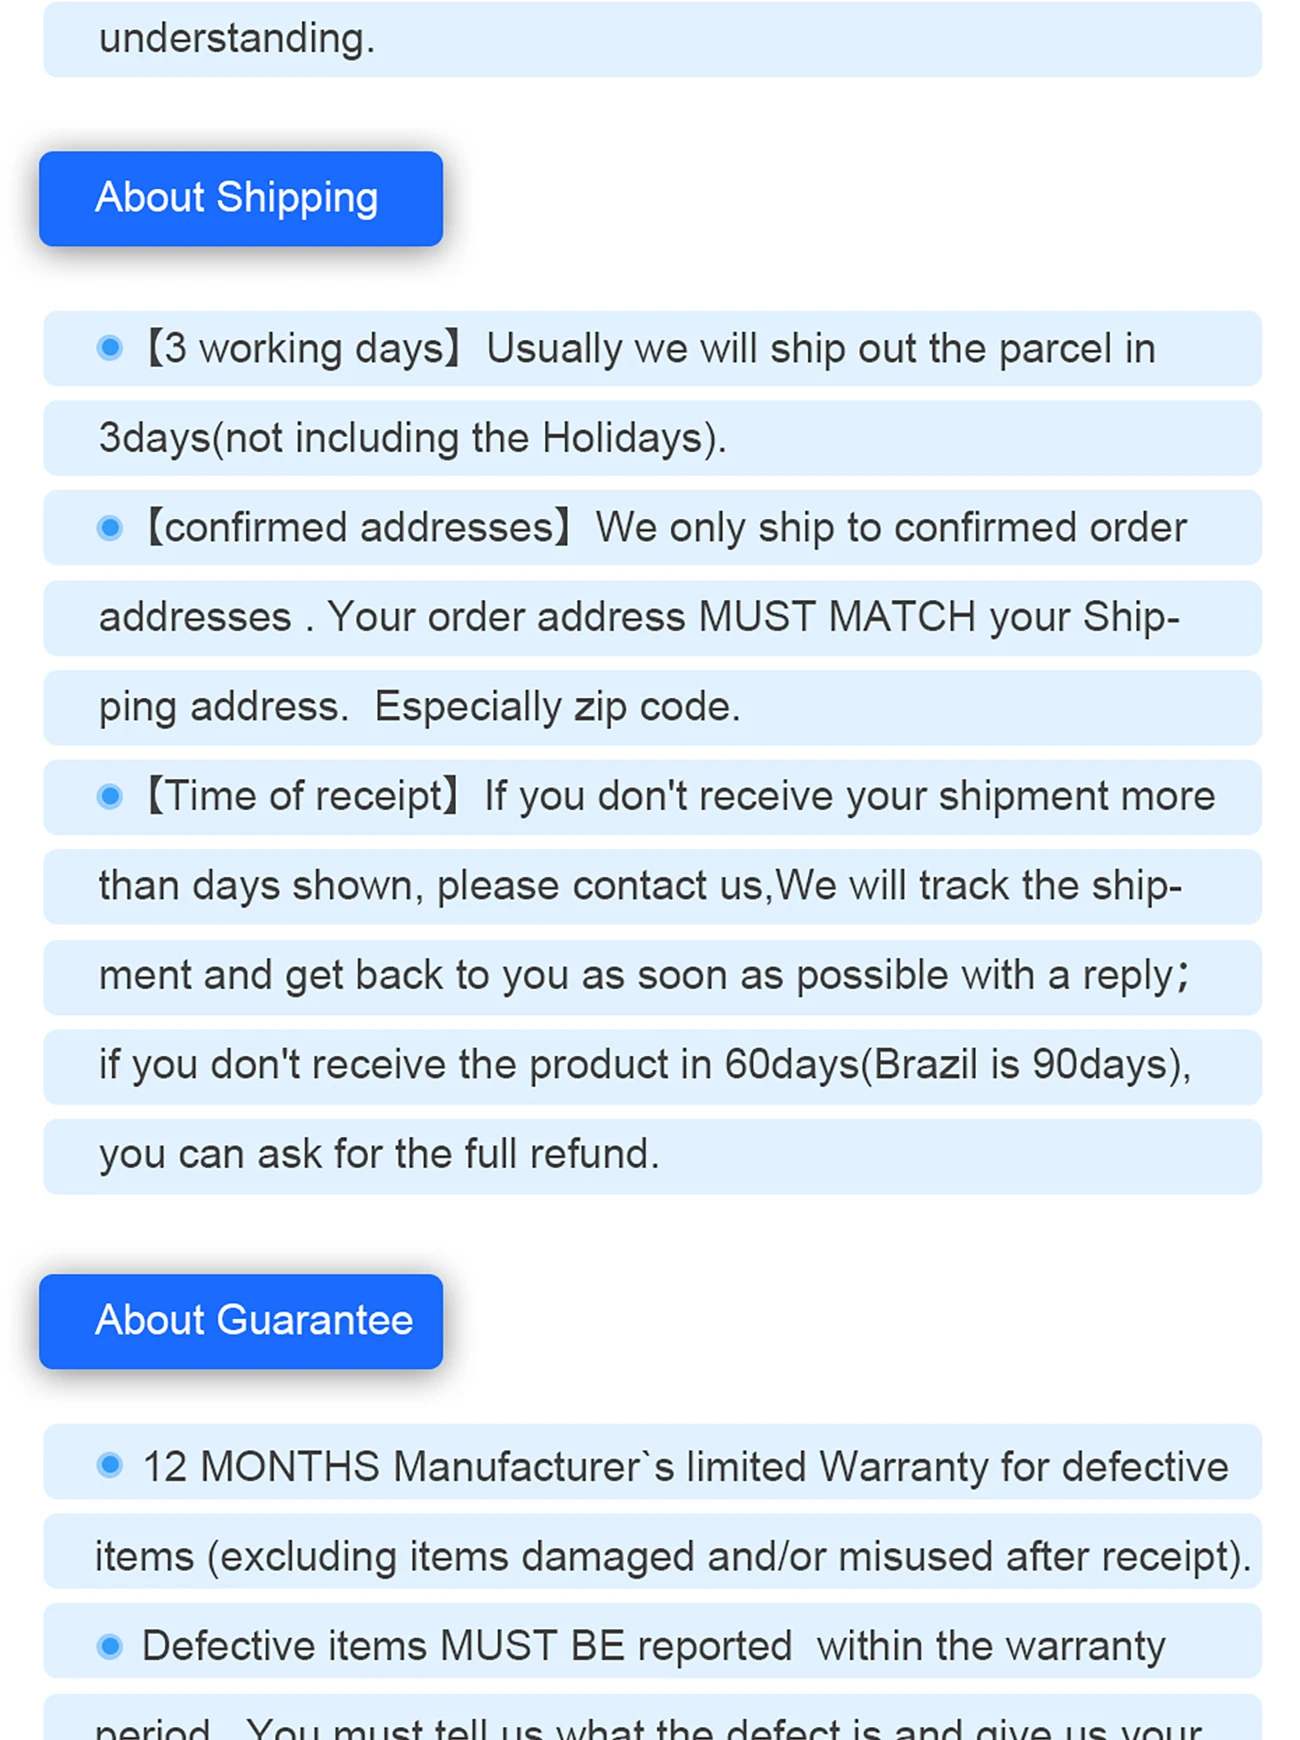Click the 'get back to you as soon' line
Image resolution: width=1300 pixels, height=1740 pixels.
point(640,975)
